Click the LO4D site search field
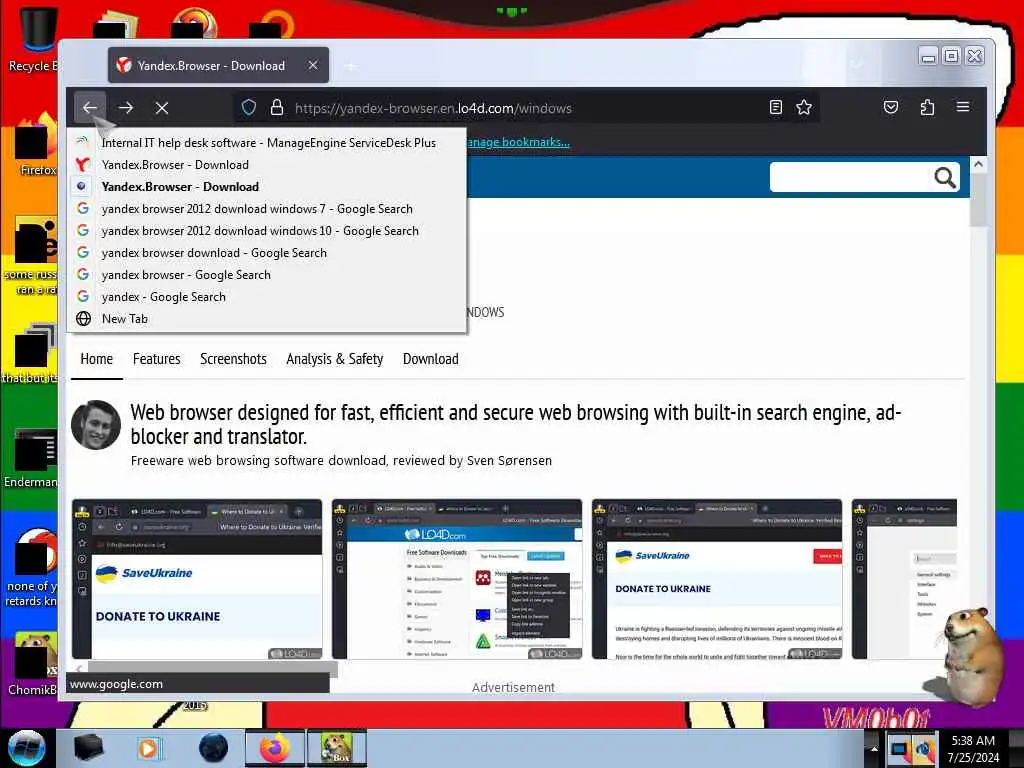1024x768 pixels. pos(850,177)
